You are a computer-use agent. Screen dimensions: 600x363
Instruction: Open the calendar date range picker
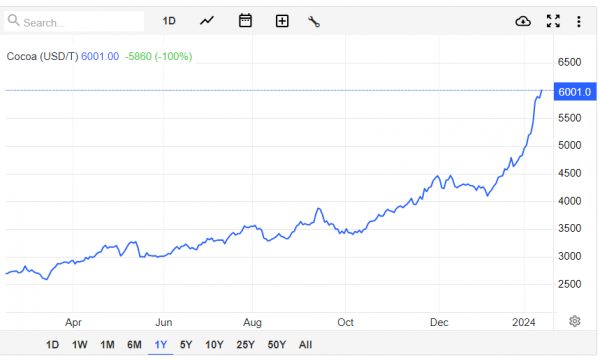point(245,21)
